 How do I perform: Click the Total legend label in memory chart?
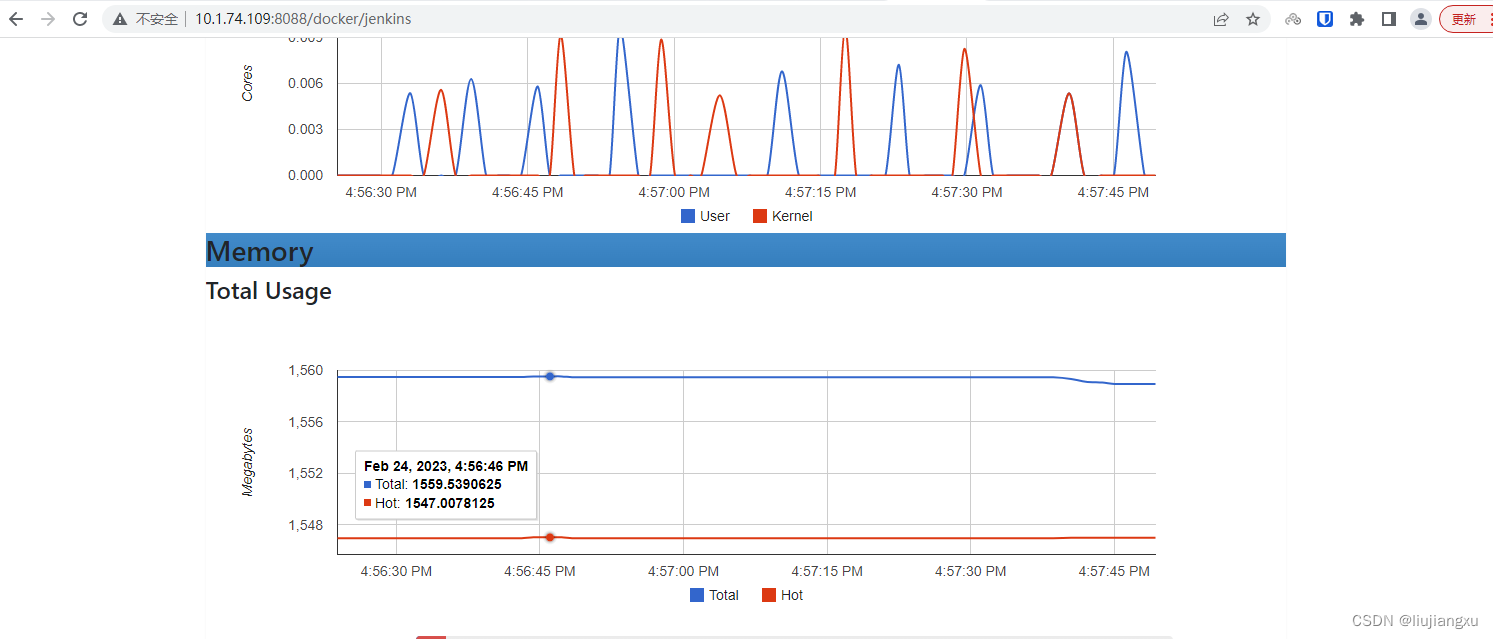click(x=724, y=595)
